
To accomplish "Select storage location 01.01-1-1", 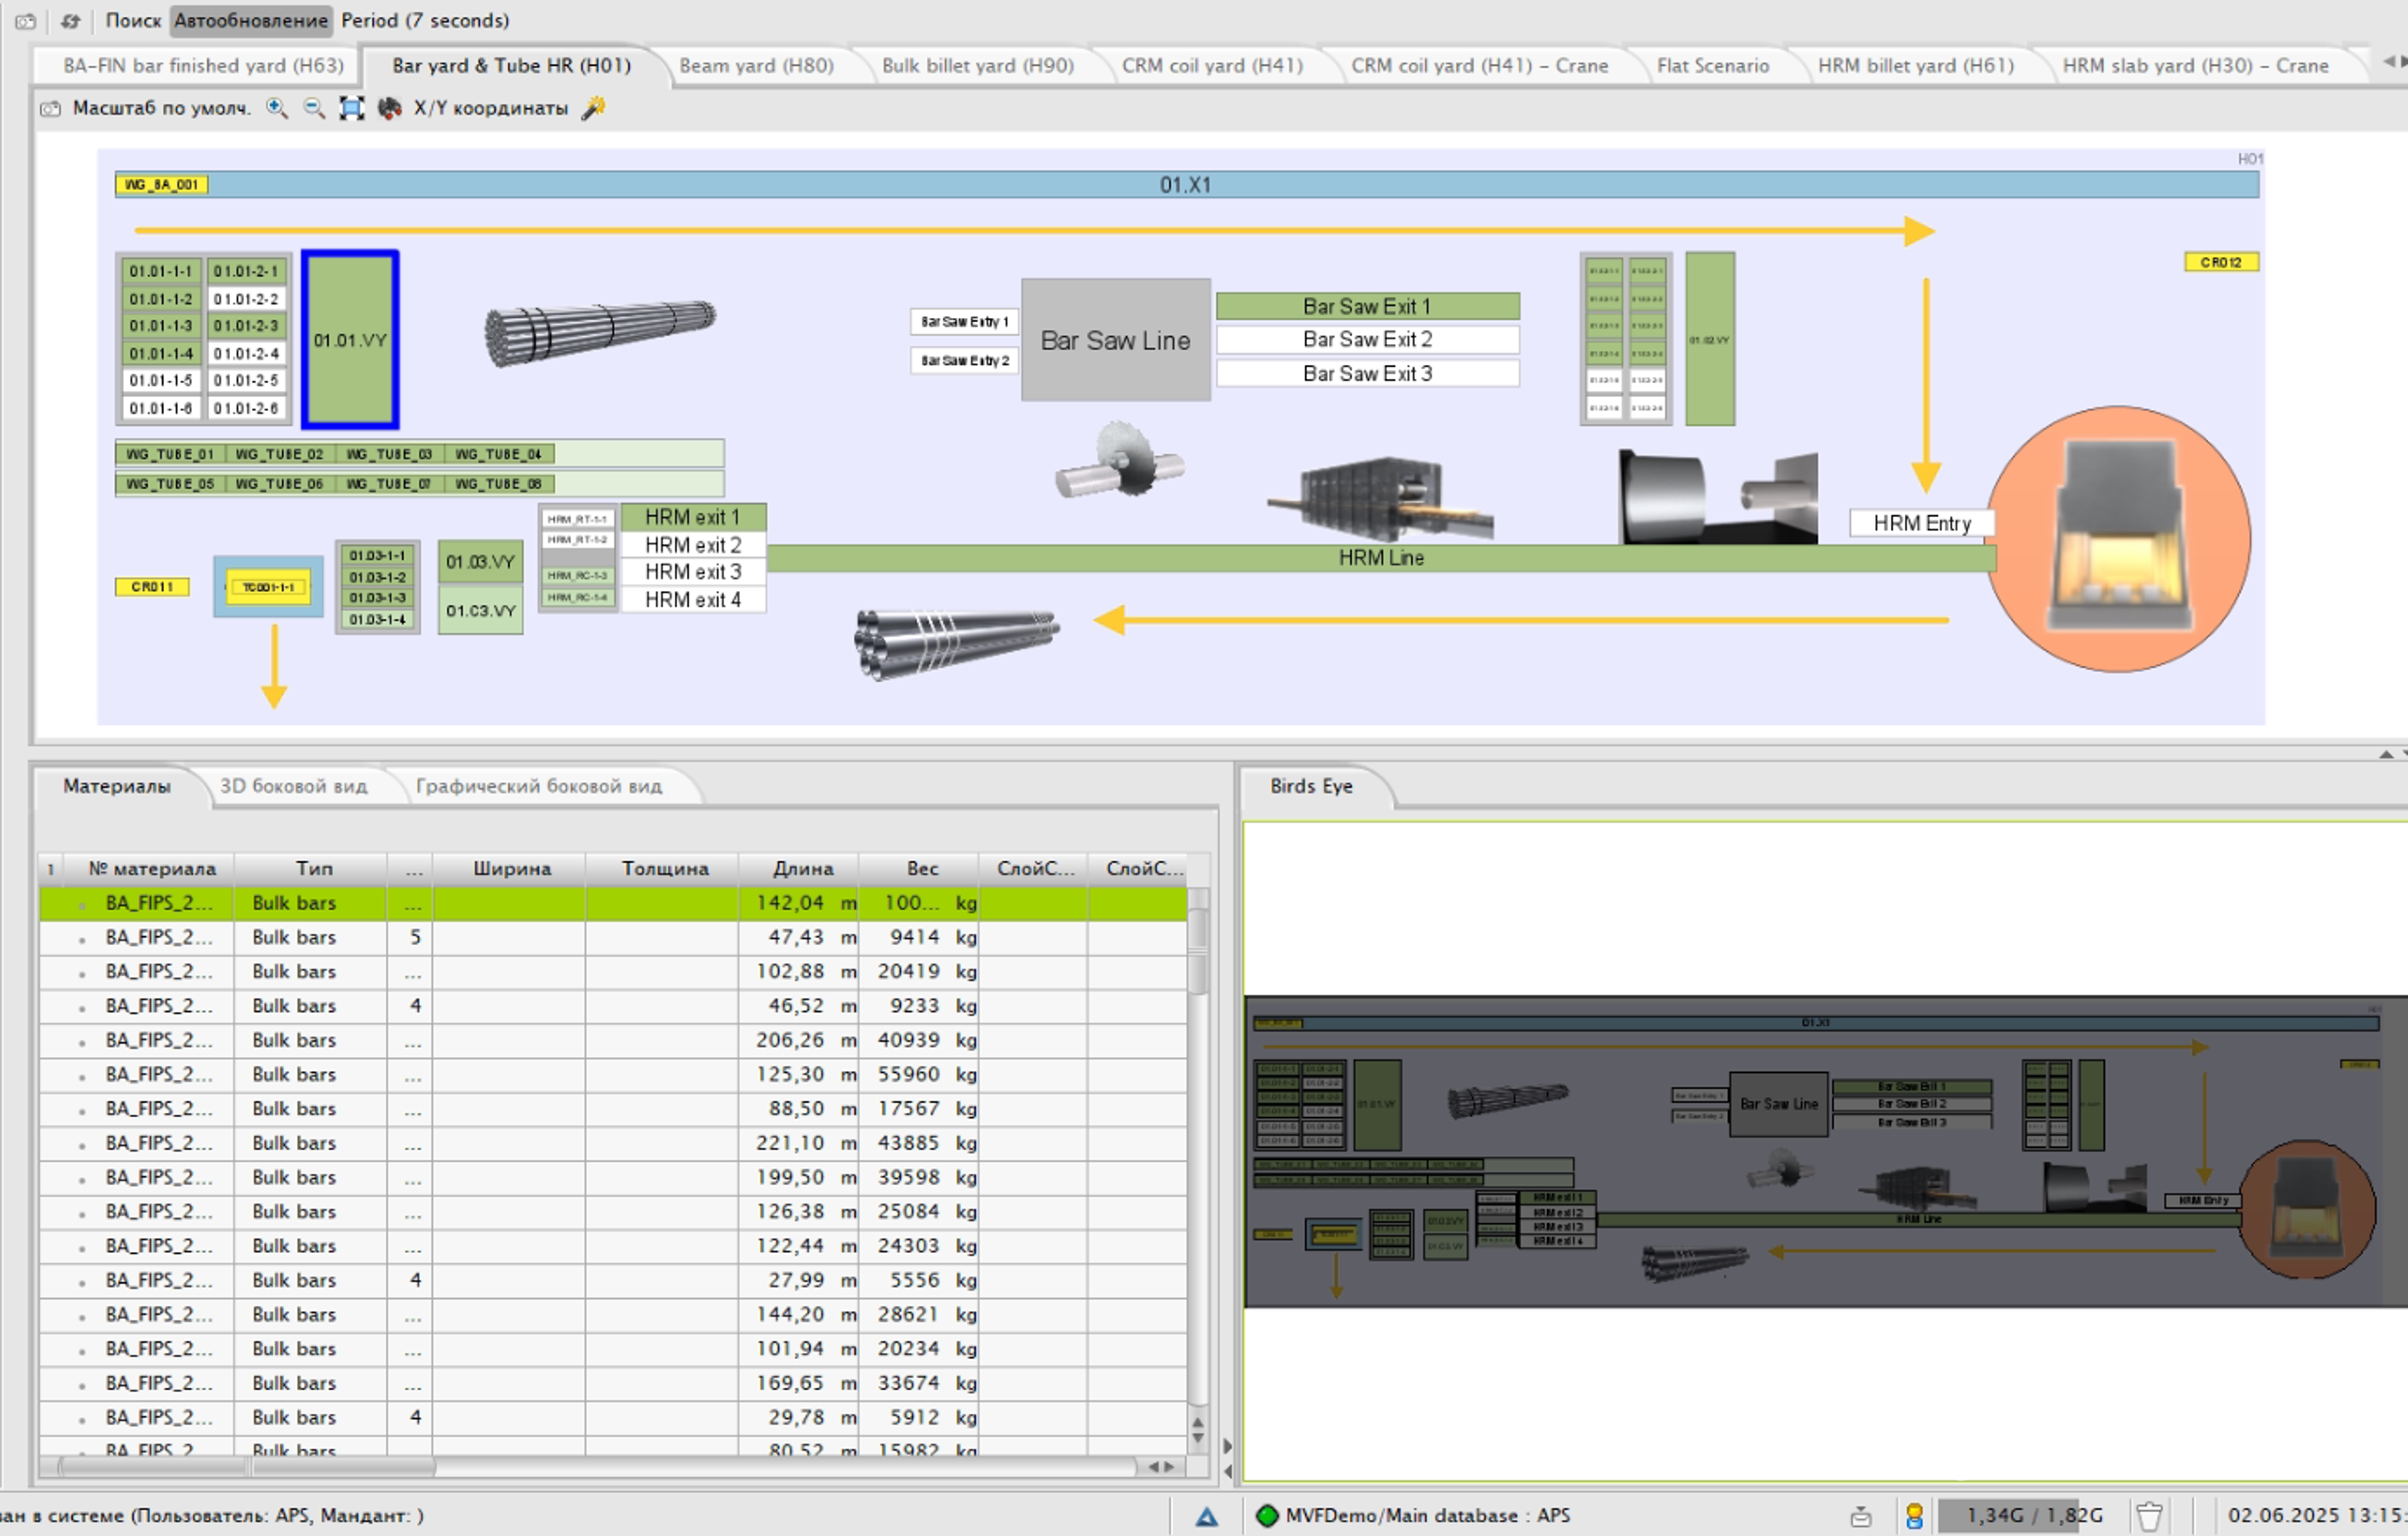I will pos(160,271).
